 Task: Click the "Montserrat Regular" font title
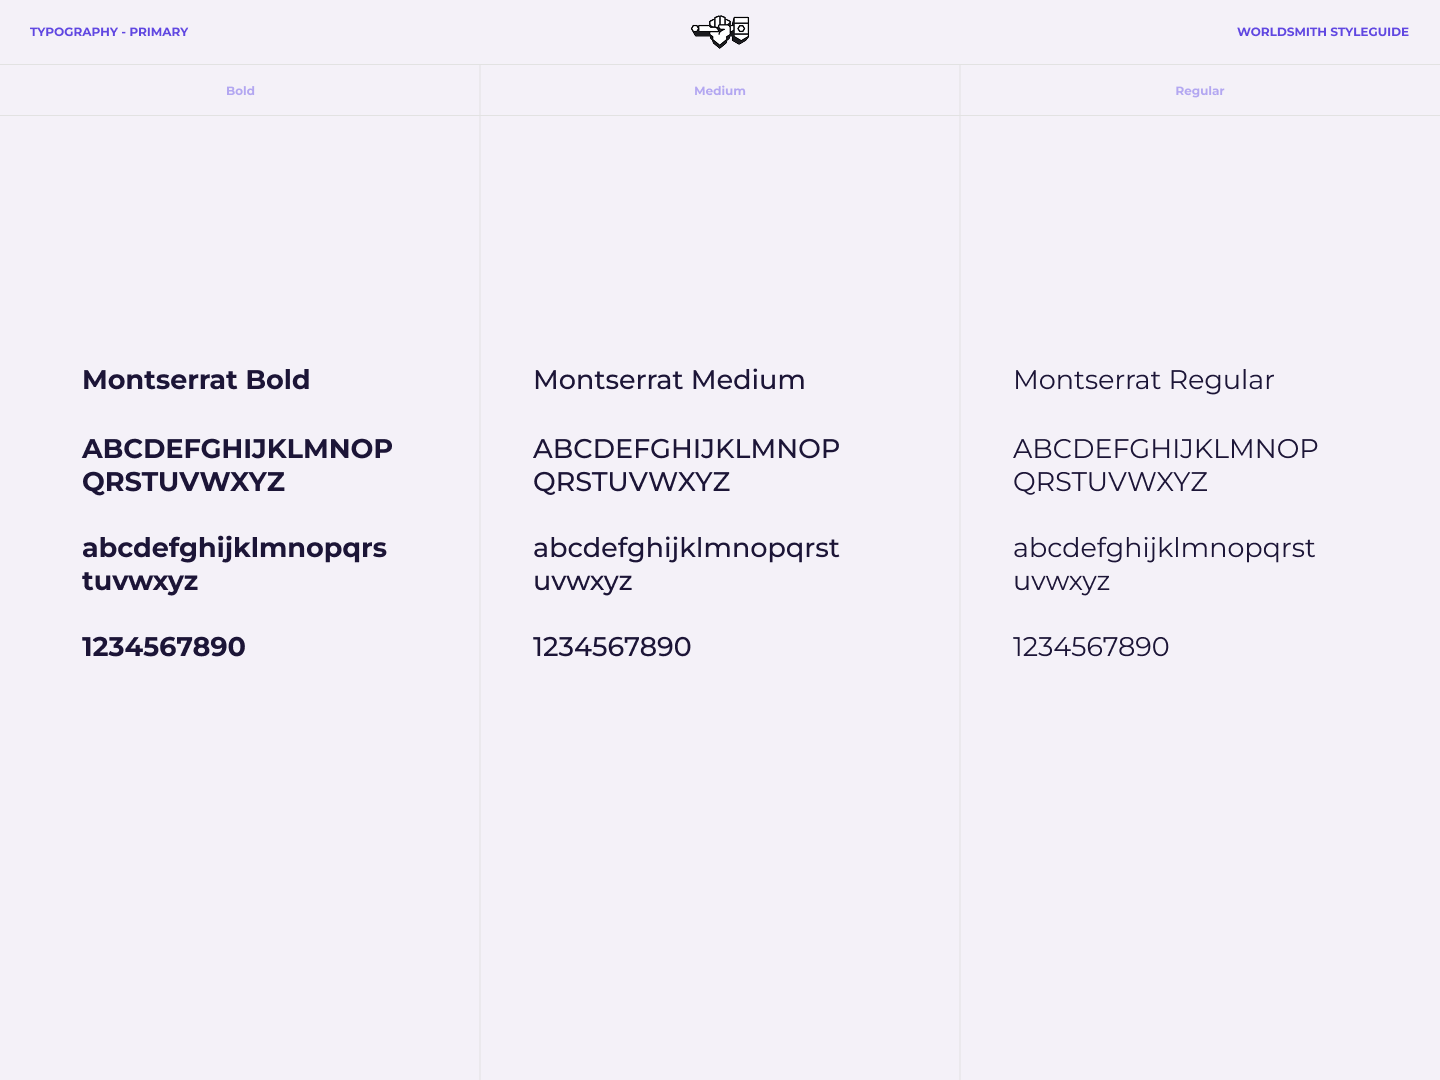tap(1143, 380)
